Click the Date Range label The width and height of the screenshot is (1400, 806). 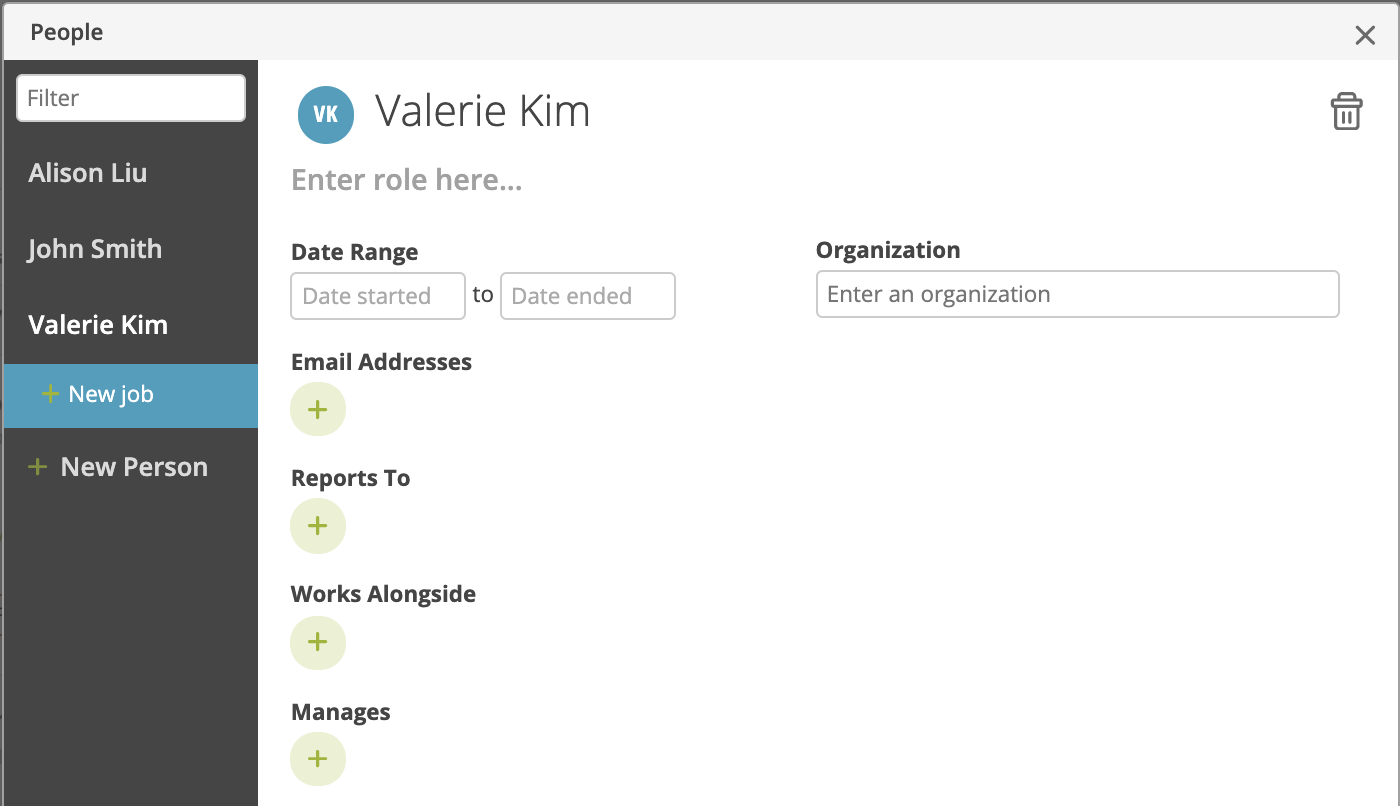[x=355, y=252]
